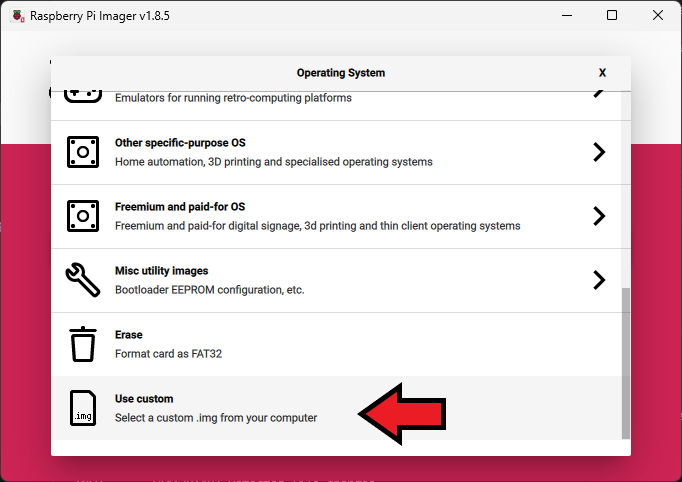
Task: Open the Emulators entry description text
Action: coord(233,98)
